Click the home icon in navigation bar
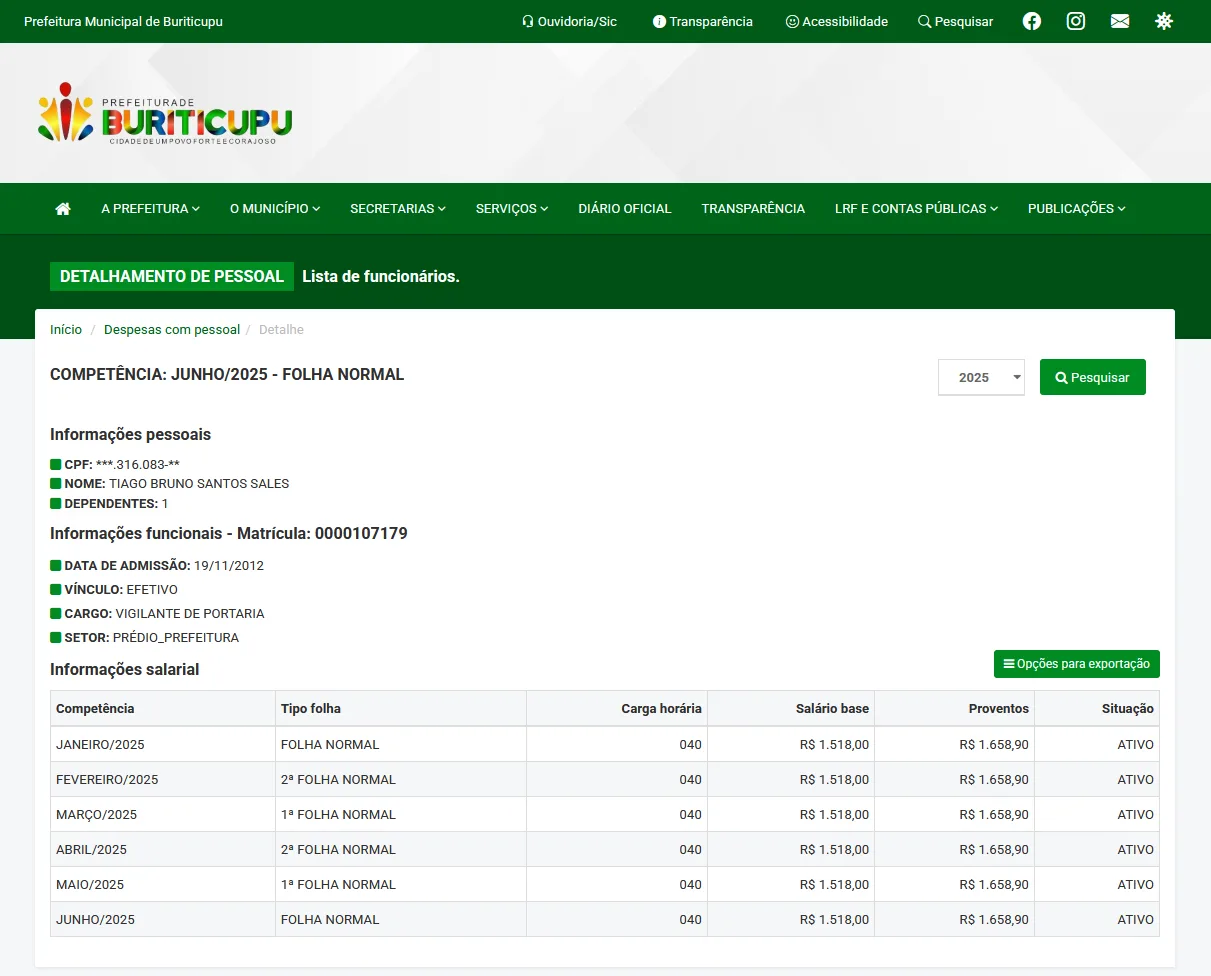 63,209
